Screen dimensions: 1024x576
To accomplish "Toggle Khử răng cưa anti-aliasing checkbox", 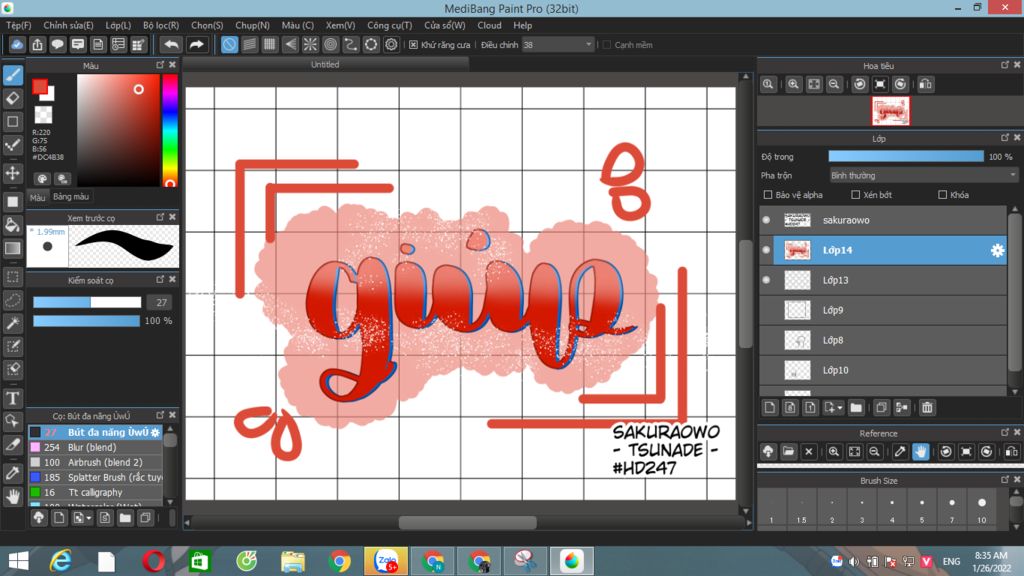I will (x=413, y=44).
